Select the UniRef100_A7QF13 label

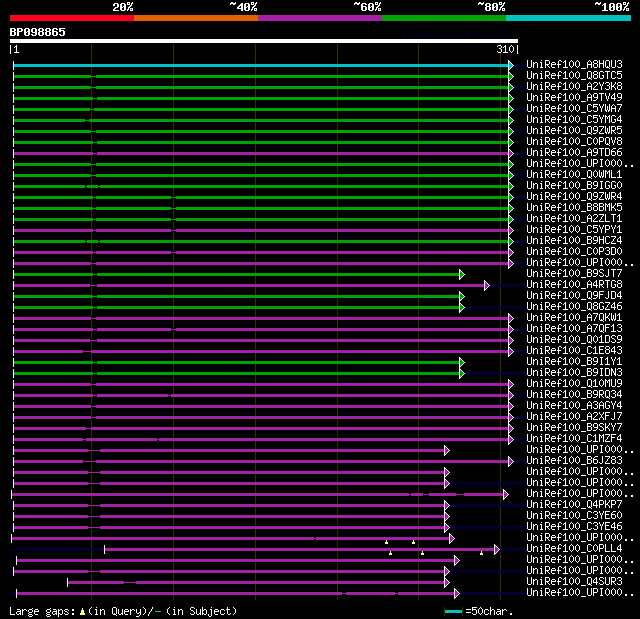[574, 328]
